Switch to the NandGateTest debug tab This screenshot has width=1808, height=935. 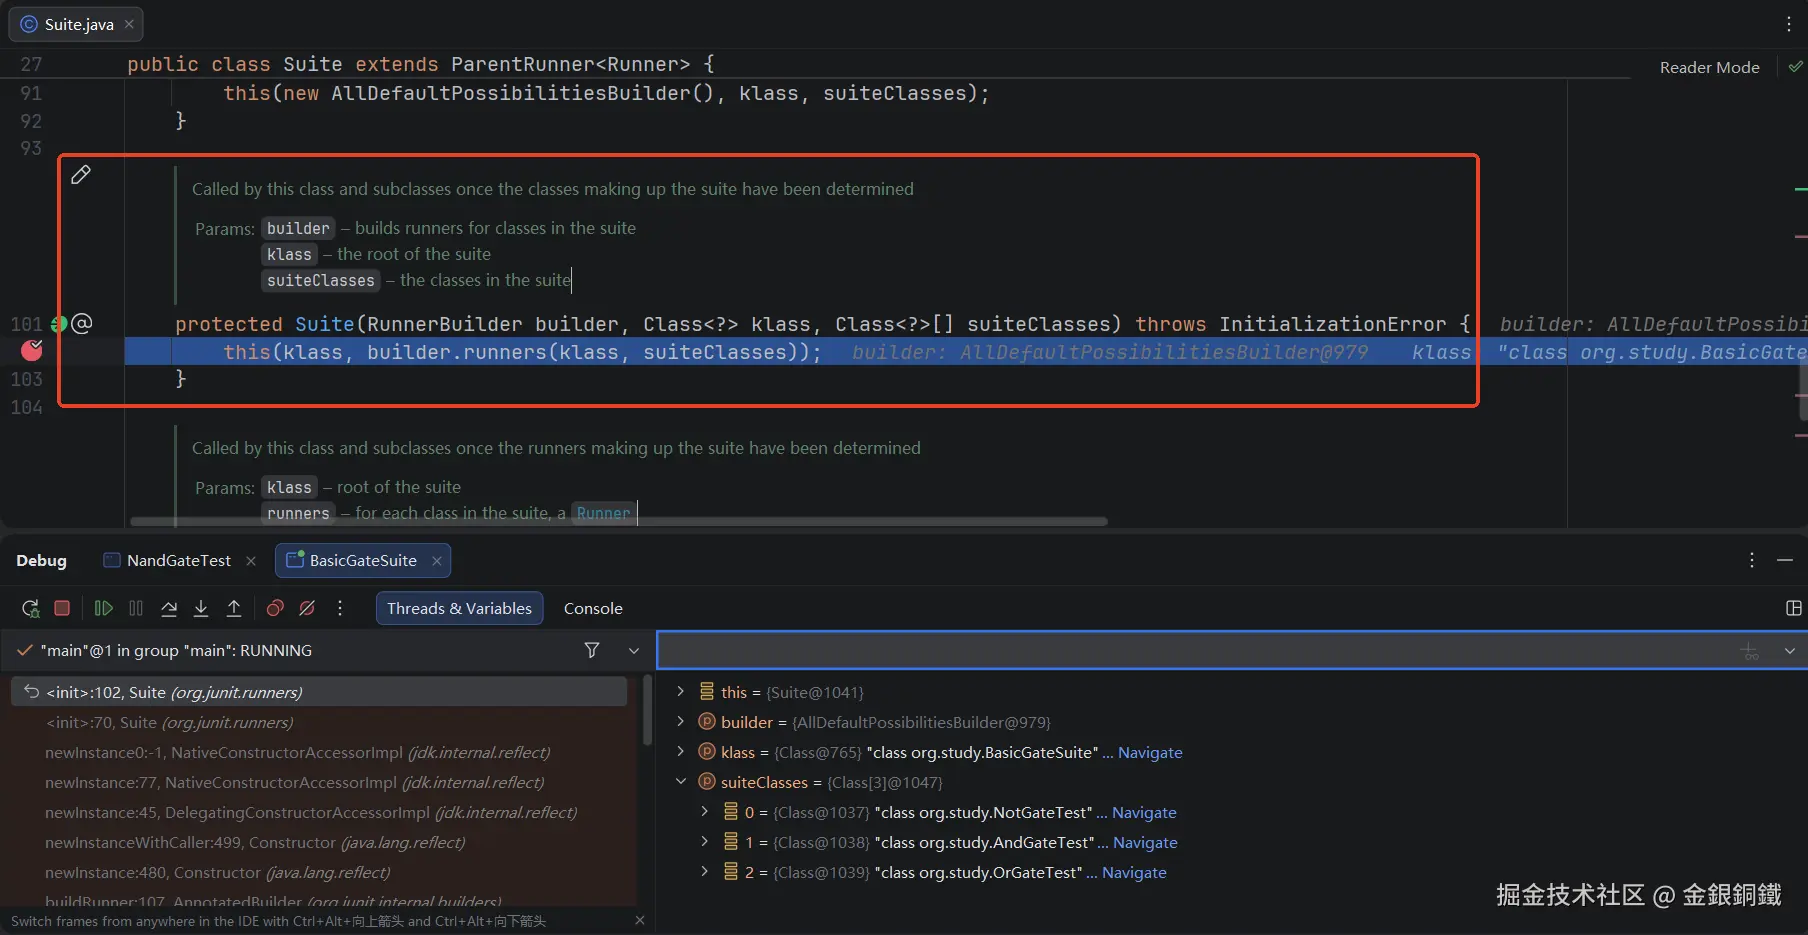click(x=178, y=560)
